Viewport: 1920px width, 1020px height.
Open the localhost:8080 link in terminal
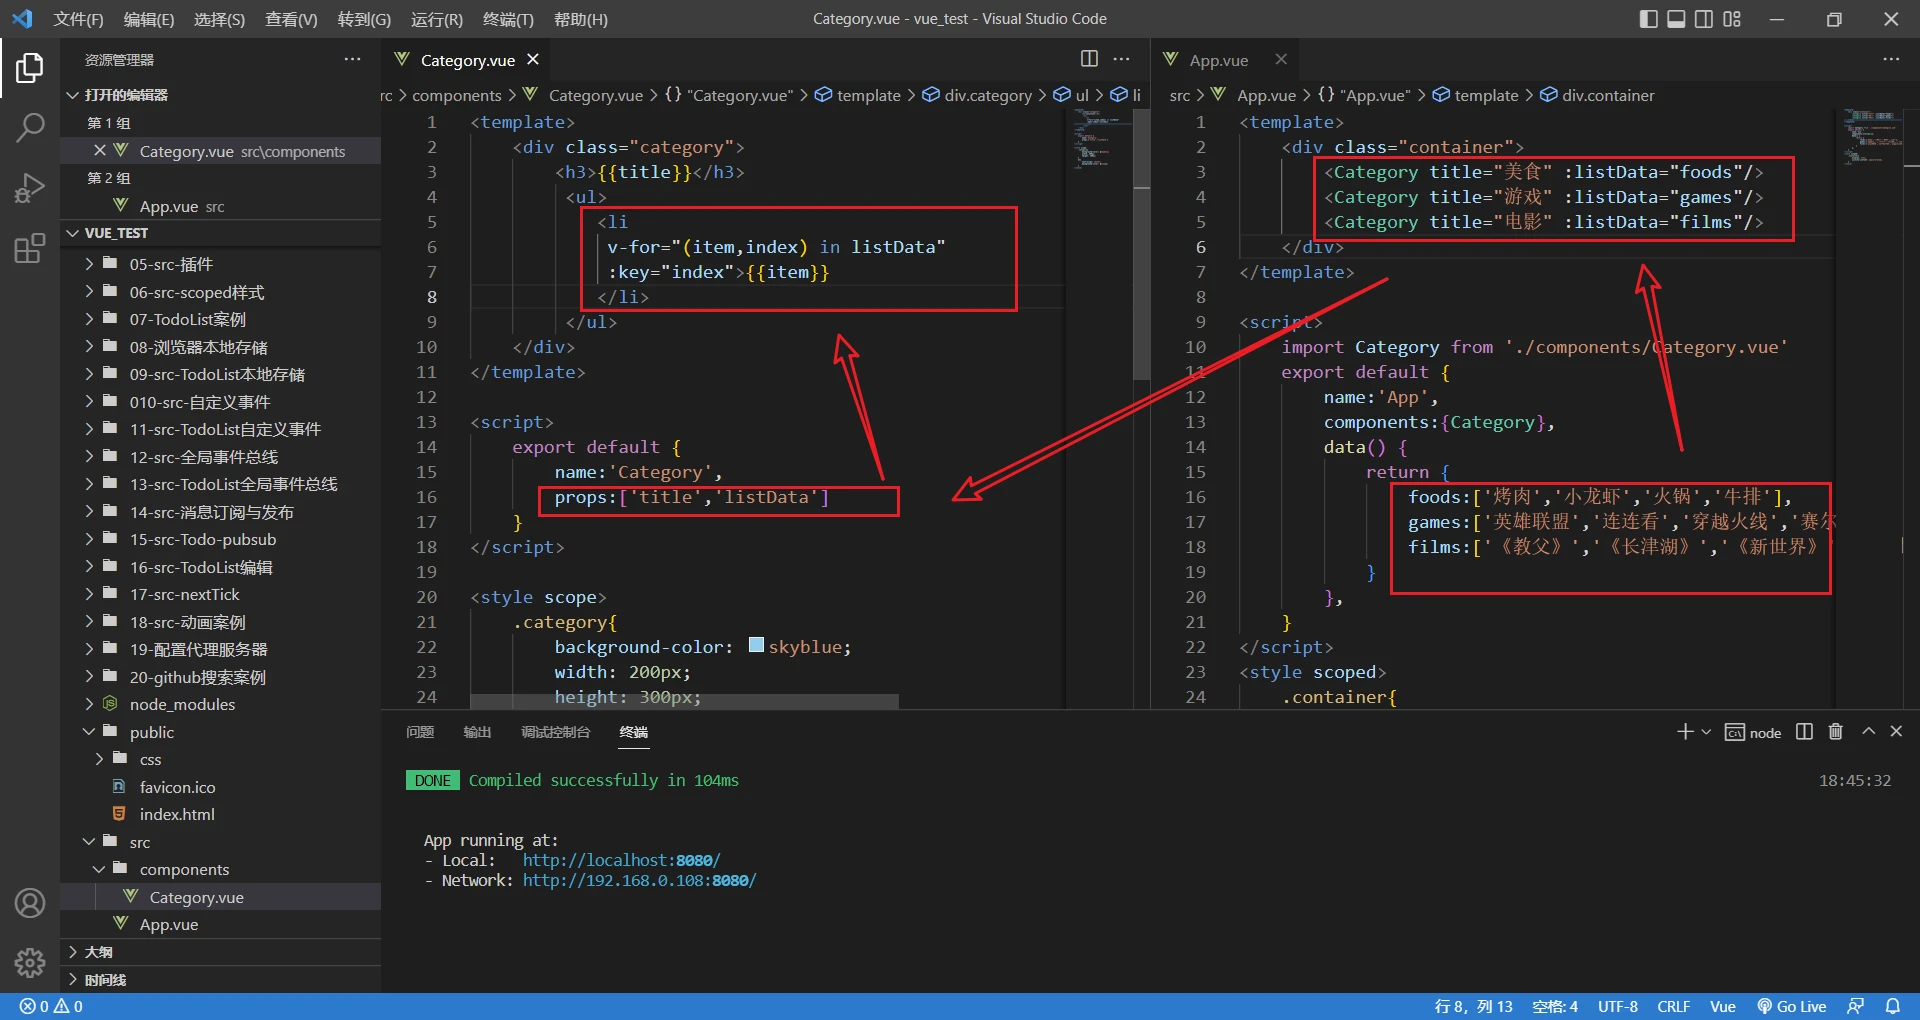point(621,860)
